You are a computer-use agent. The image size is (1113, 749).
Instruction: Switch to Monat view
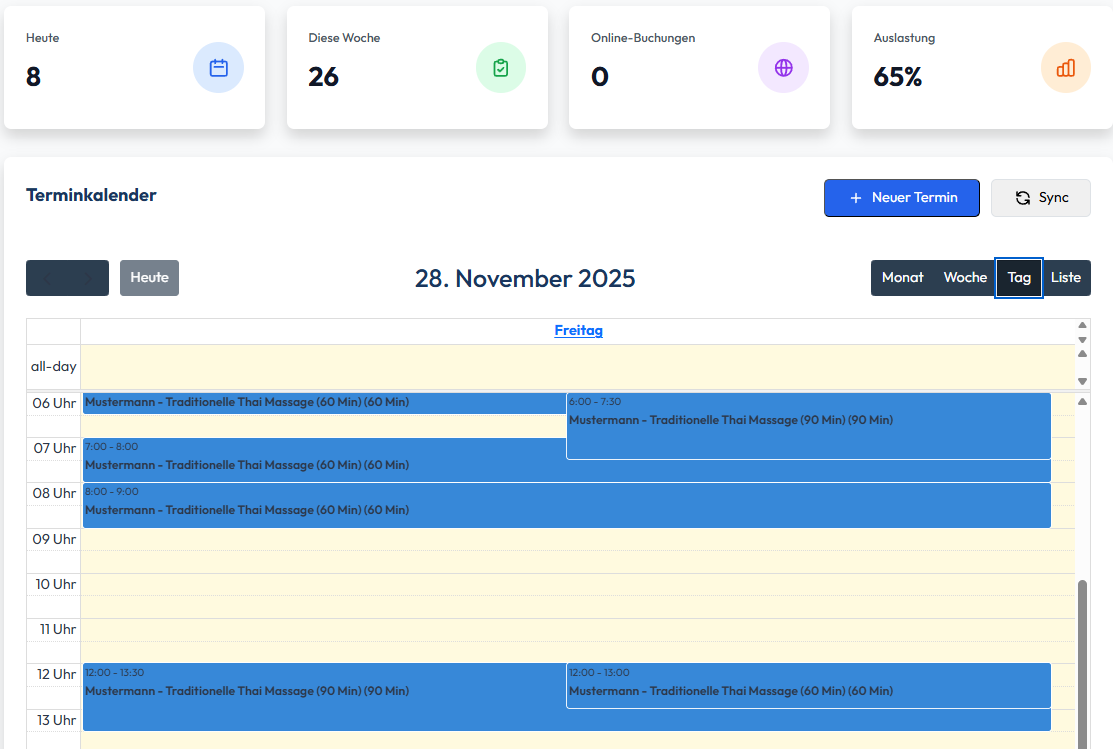pyautogui.click(x=902, y=277)
